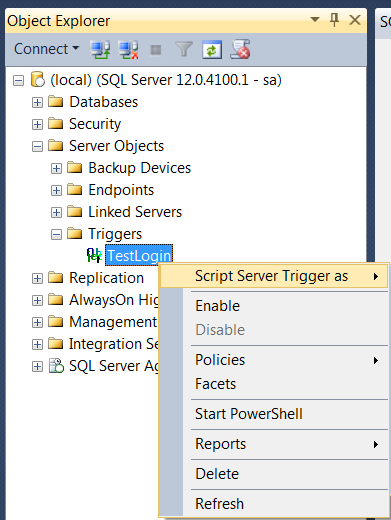Expand the Security node
The width and height of the screenshot is (391, 520).
37,124
